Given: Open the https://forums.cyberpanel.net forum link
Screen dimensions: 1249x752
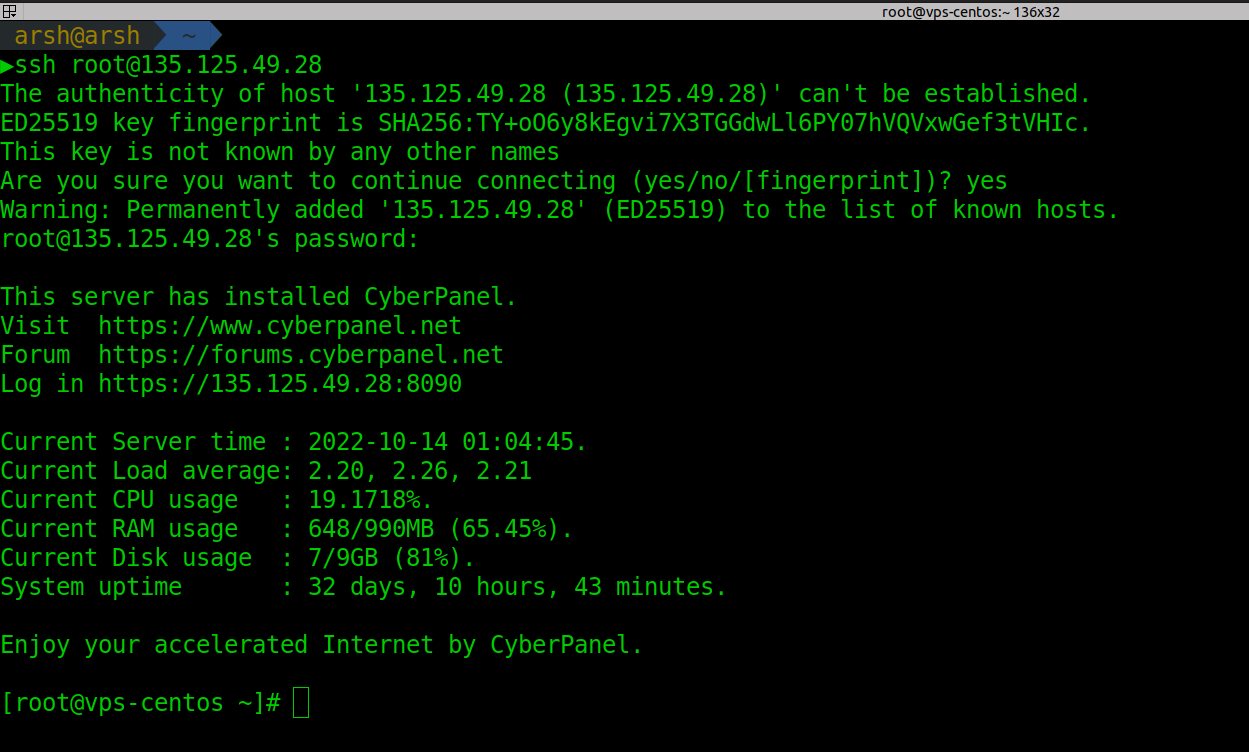Looking at the screenshot, I should pyautogui.click(x=301, y=355).
